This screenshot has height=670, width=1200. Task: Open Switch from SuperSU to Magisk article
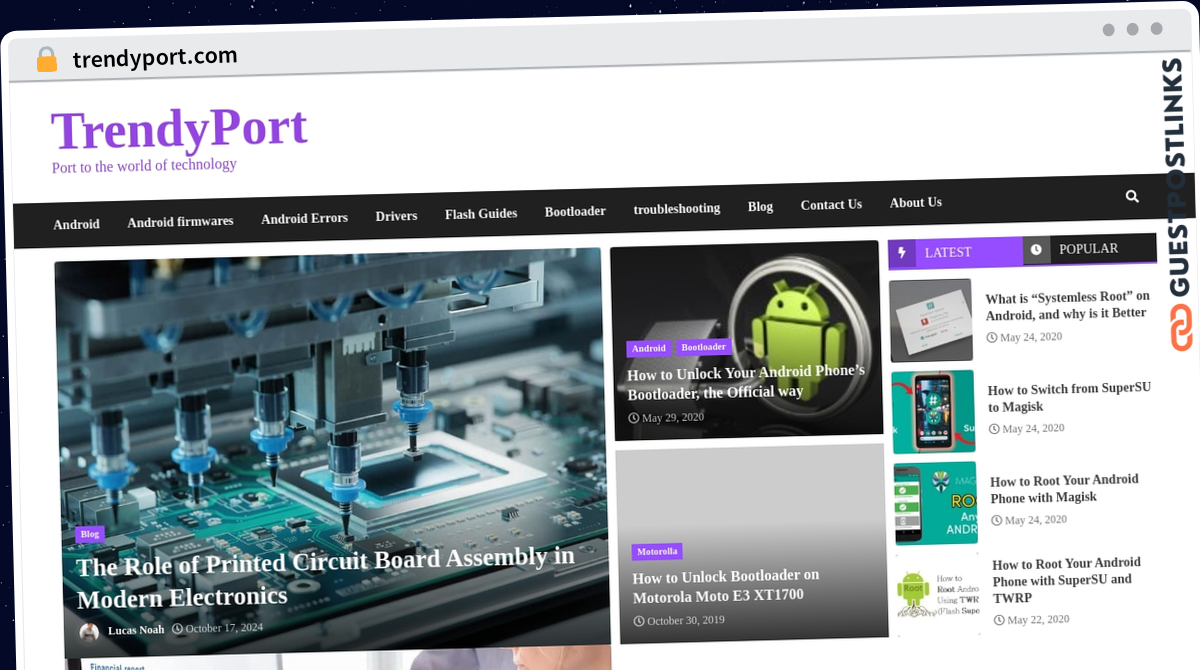[x=1069, y=397]
